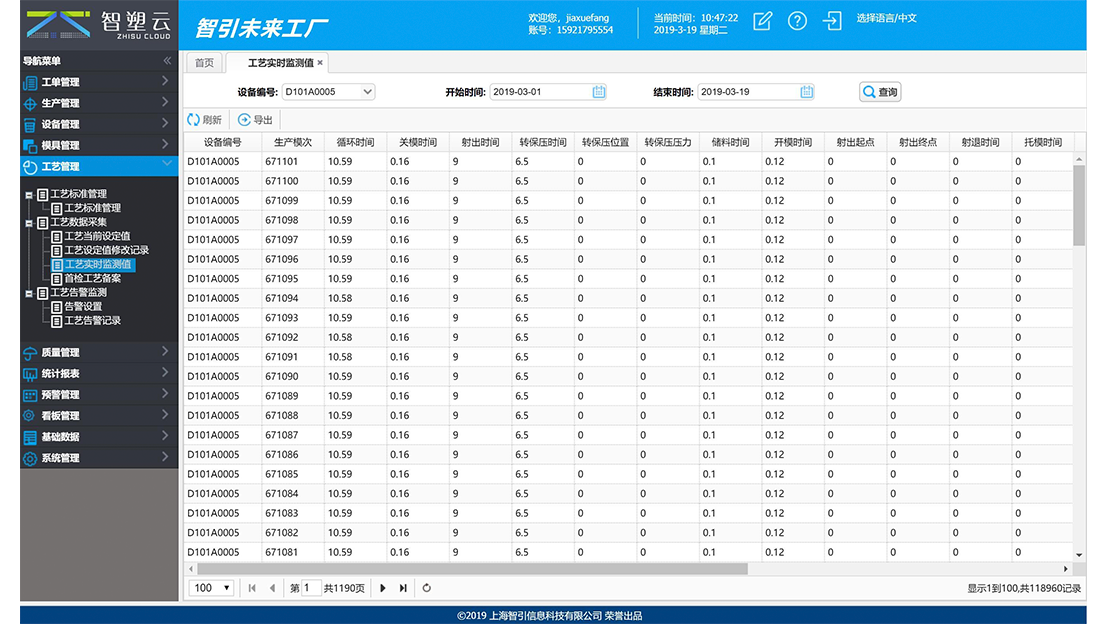Click the logout exit icon
This screenshot has width=1108, height=624.
pyautogui.click(x=832, y=21)
